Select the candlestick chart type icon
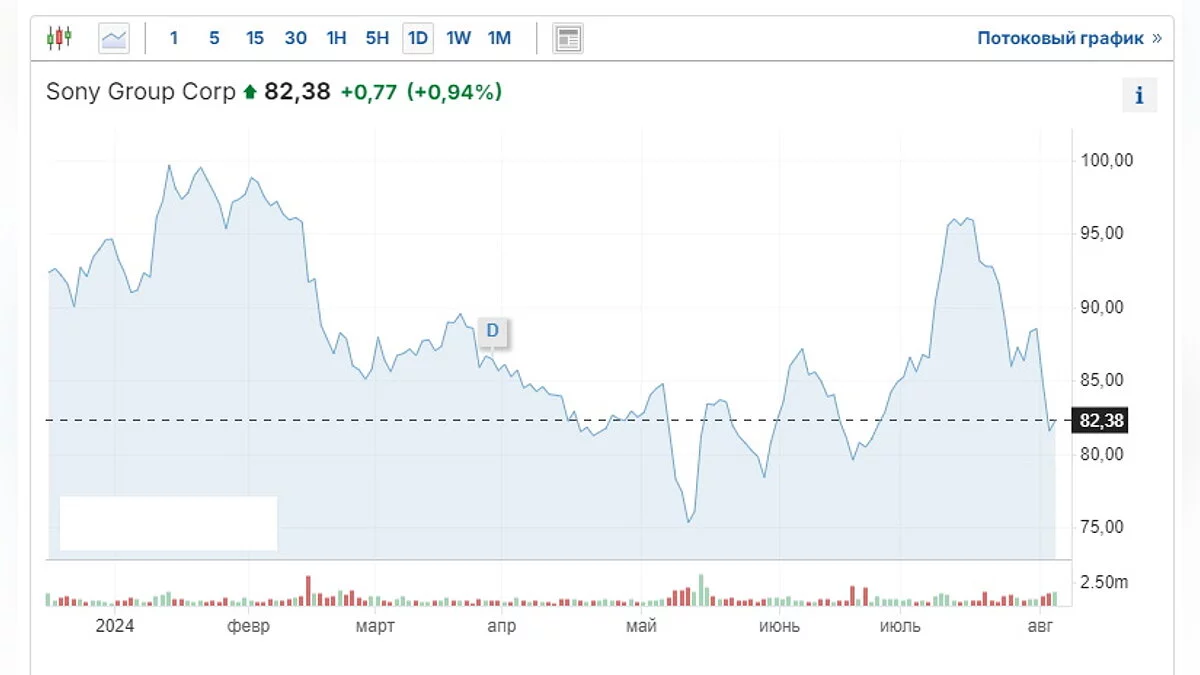The width and height of the screenshot is (1200, 675). tap(59, 39)
